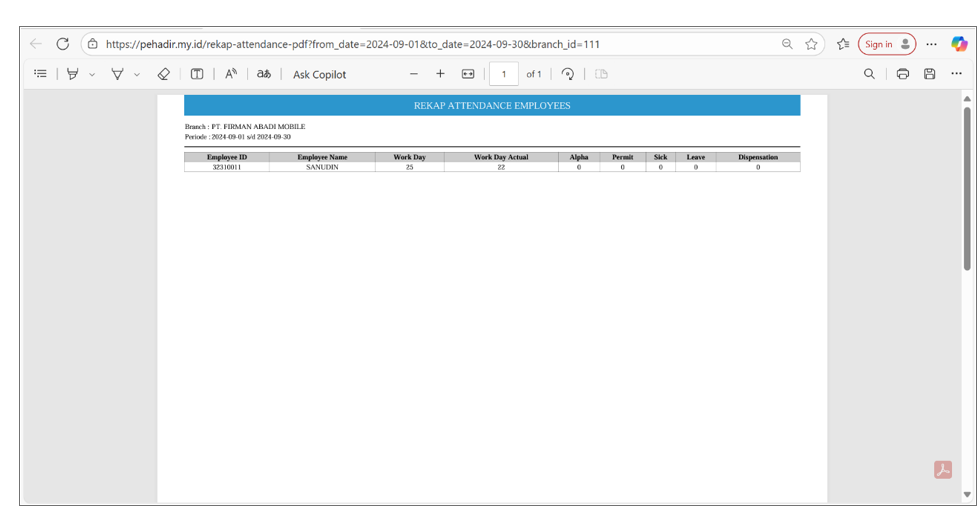
Task: Click the page number field
Action: click(504, 74)
